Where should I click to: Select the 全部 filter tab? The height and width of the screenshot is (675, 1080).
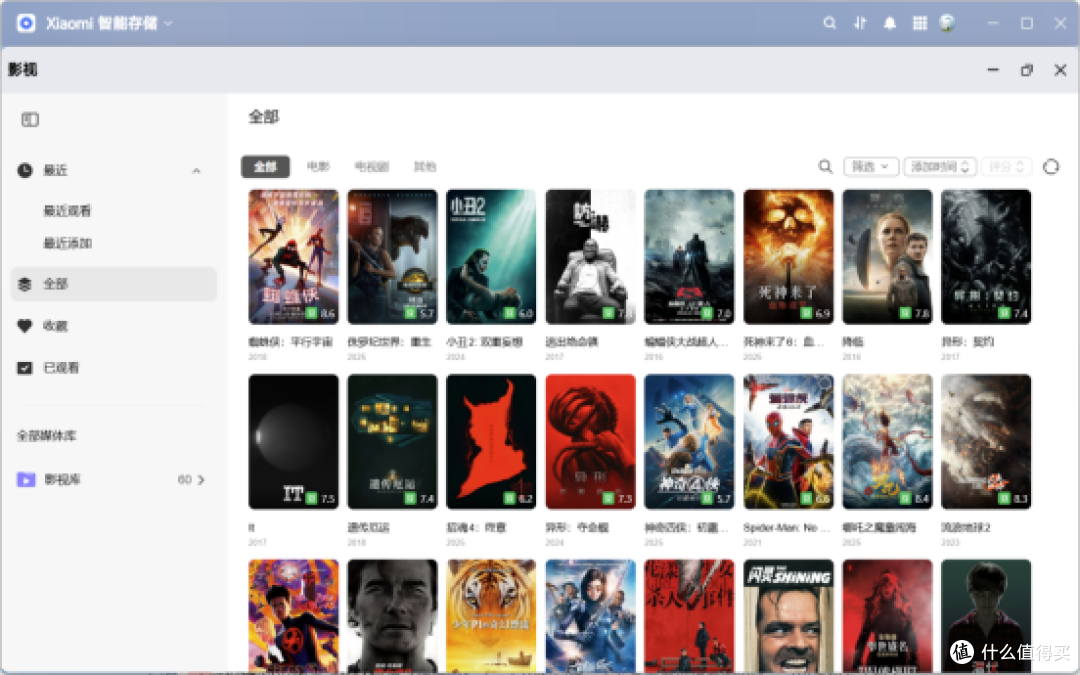click(x=265, y=166)
